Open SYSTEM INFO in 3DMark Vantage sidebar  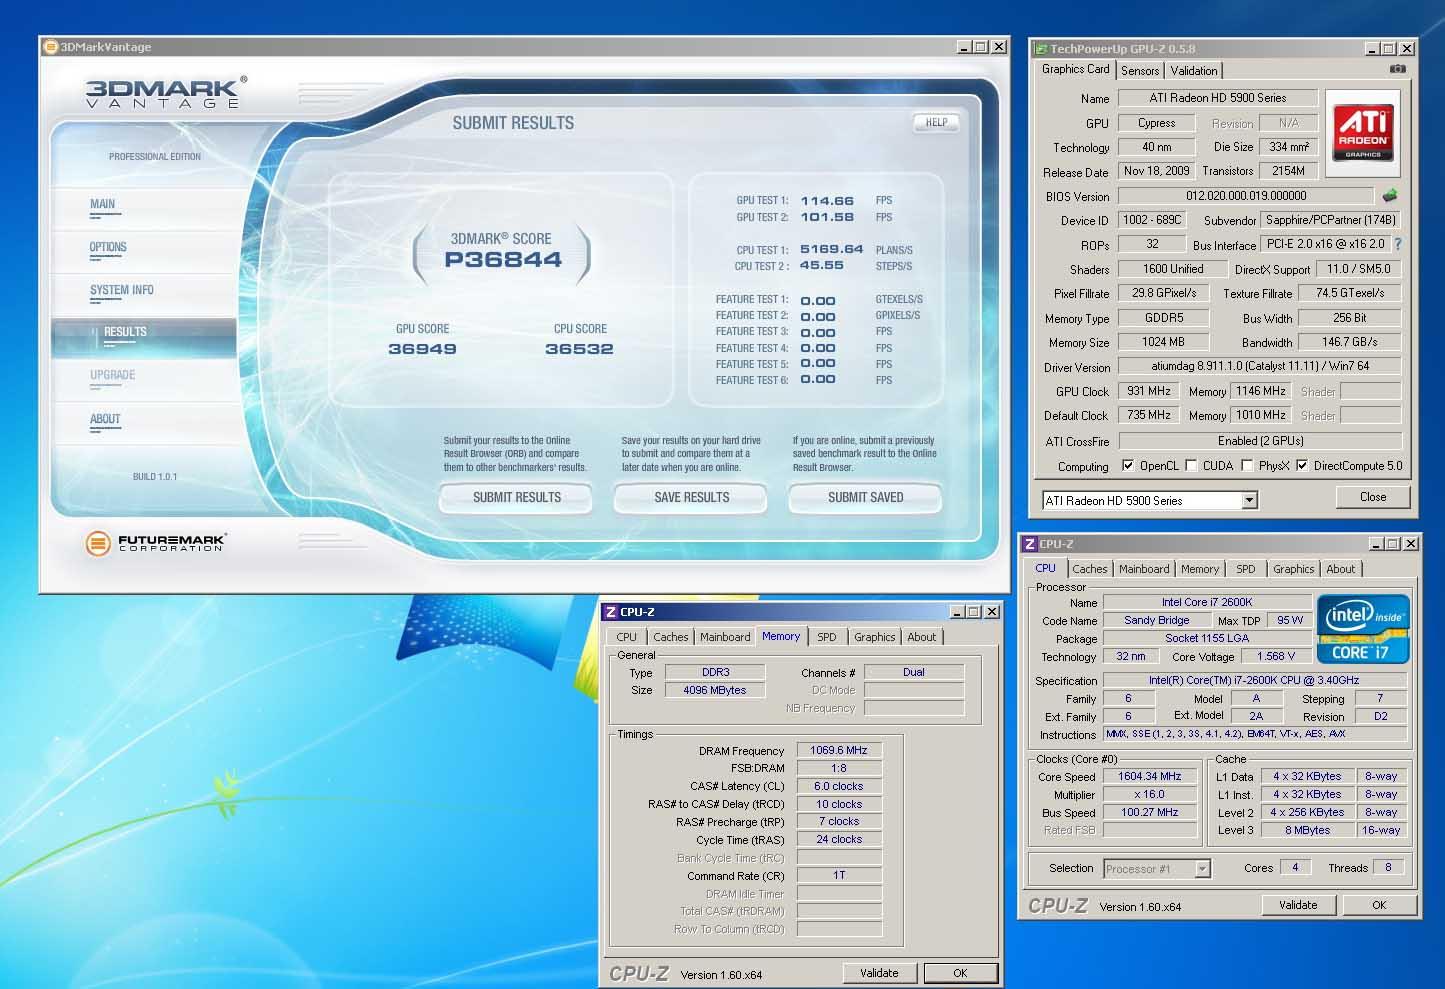122,290
